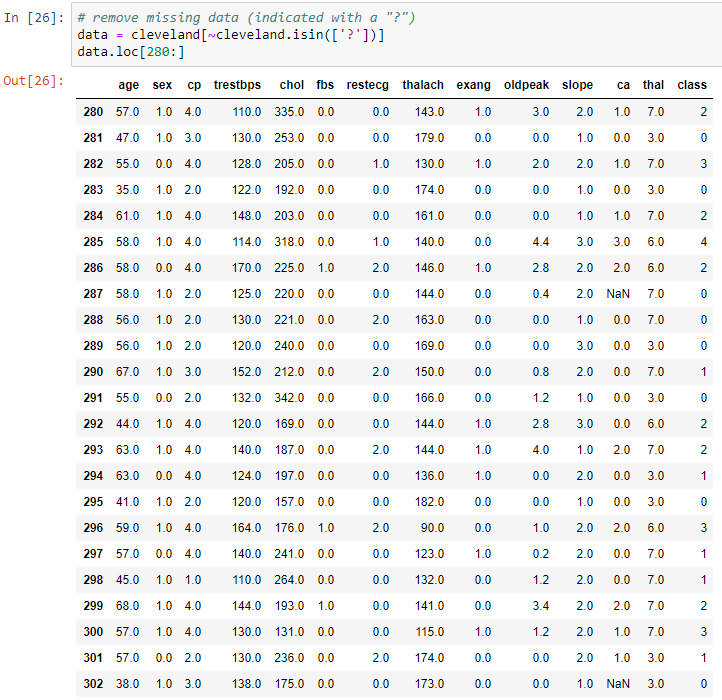Select row index 302
The width and height of the screenshot is (722, 700).
pos(93,684)
